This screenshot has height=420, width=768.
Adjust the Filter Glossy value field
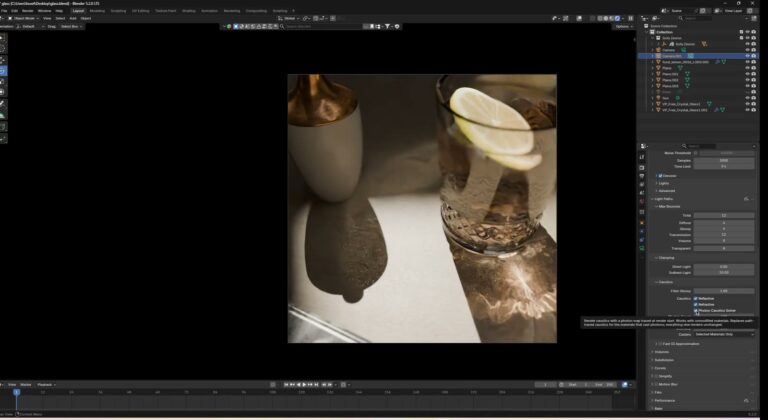tap(724, 291)
